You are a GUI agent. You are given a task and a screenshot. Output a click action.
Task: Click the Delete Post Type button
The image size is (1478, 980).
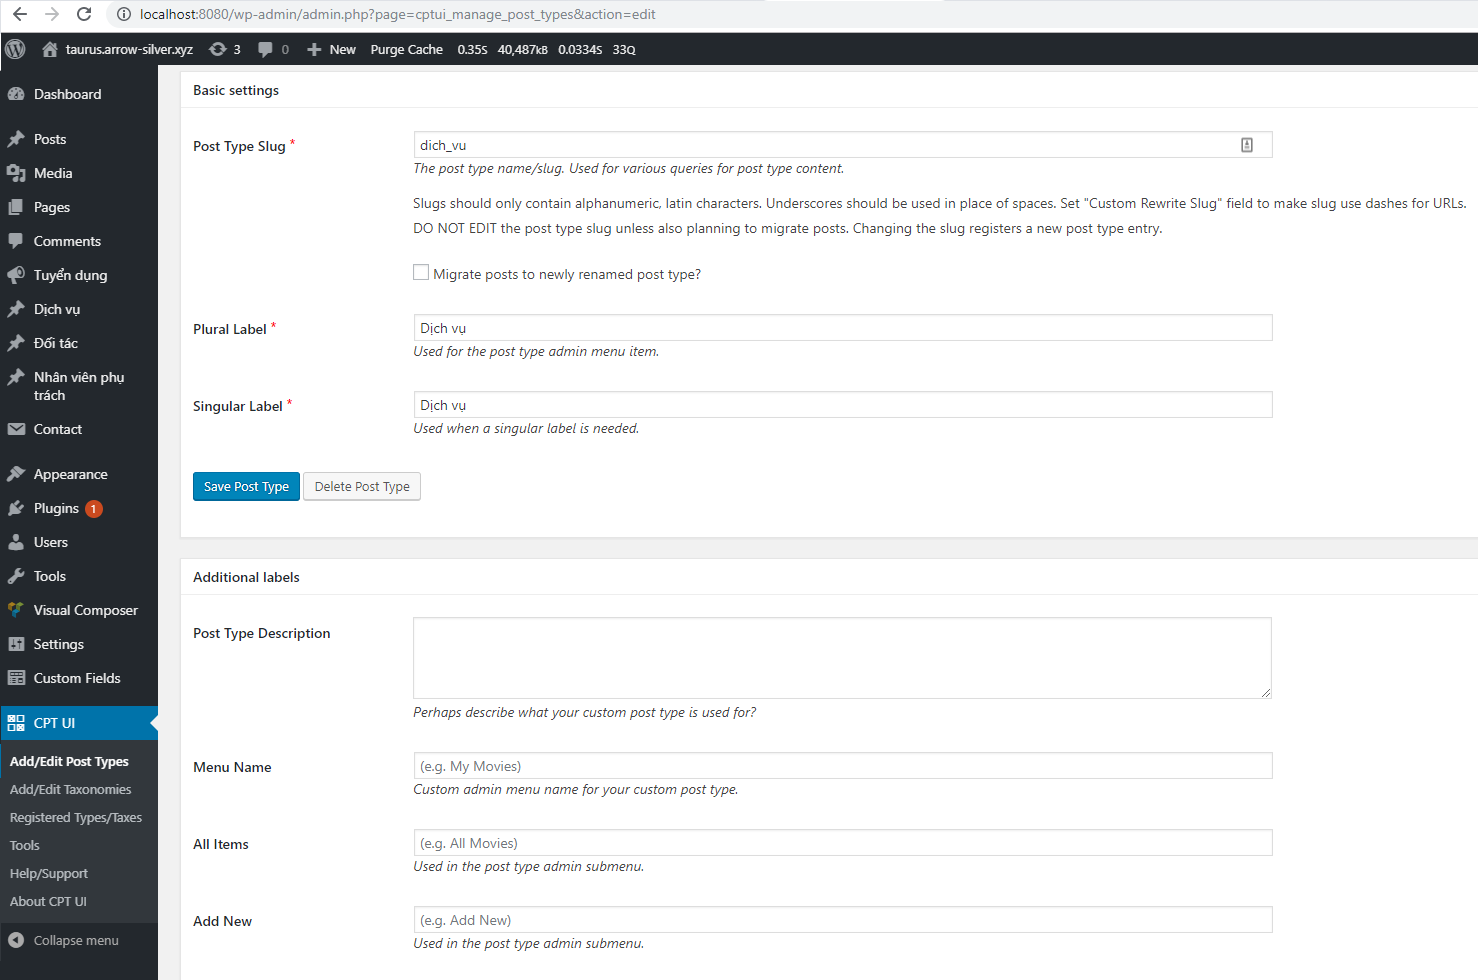(362, 487)
